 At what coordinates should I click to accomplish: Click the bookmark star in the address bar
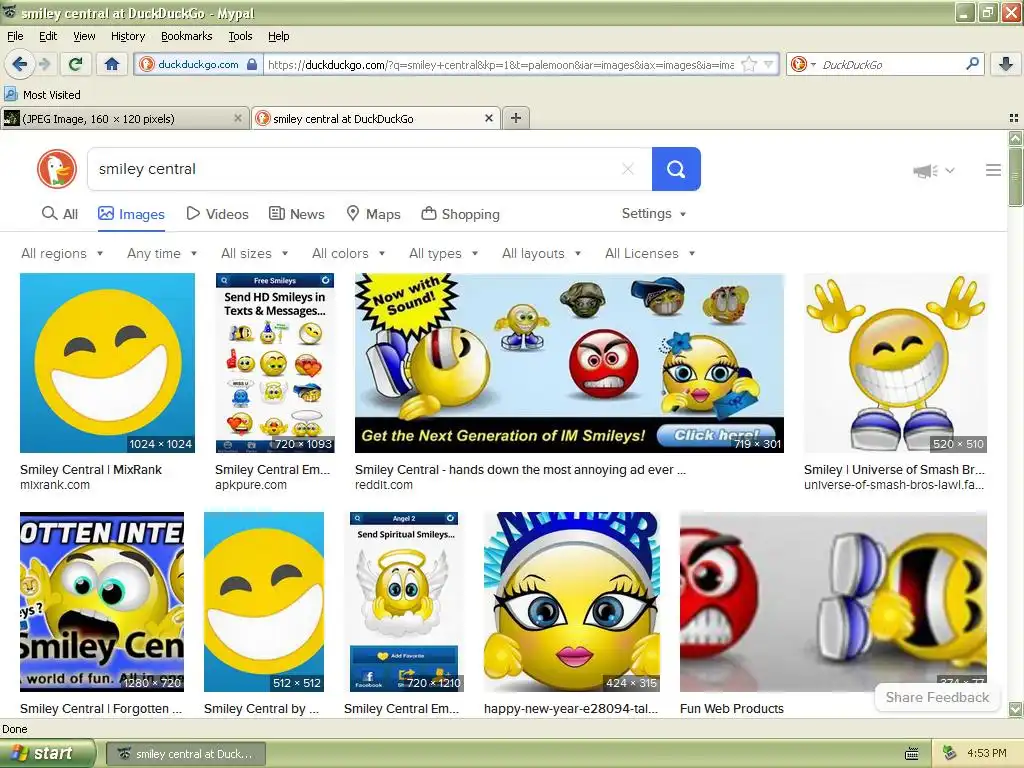pyautogui.click(x=749, y=64)
